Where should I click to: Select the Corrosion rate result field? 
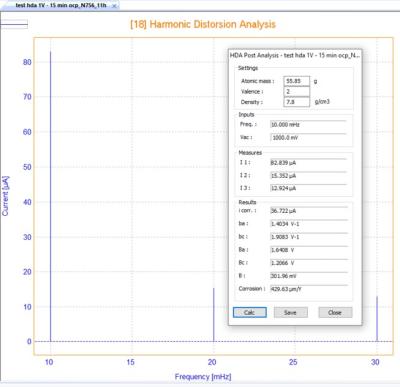pos(308,289)
